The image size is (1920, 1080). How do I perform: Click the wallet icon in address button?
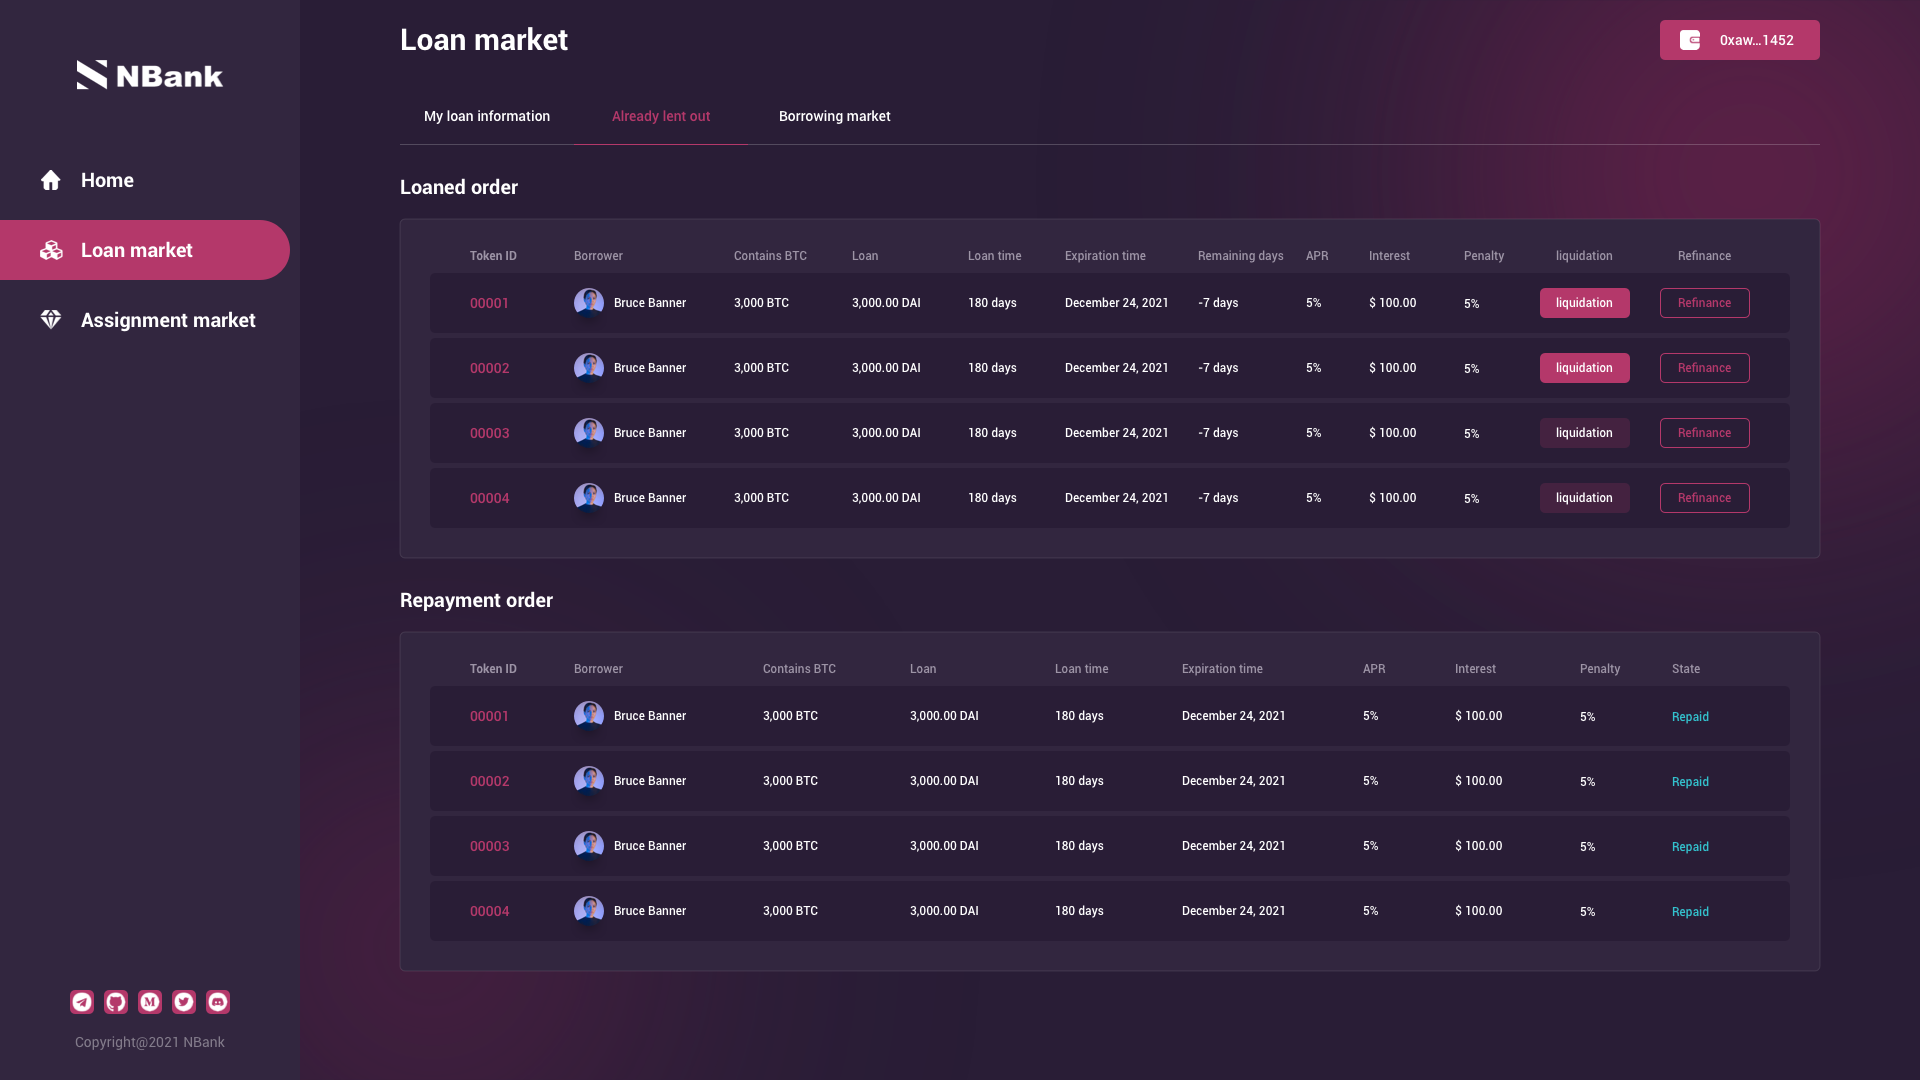(x=1690, y=40)
